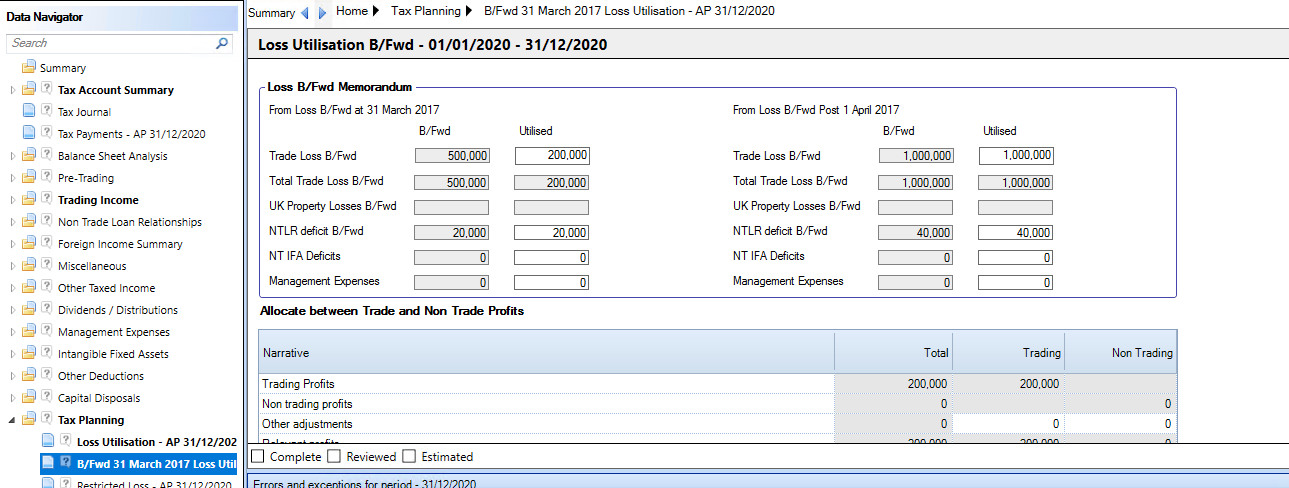Click the Trading column header
1289x488 pixels.
pos(1007,352)
